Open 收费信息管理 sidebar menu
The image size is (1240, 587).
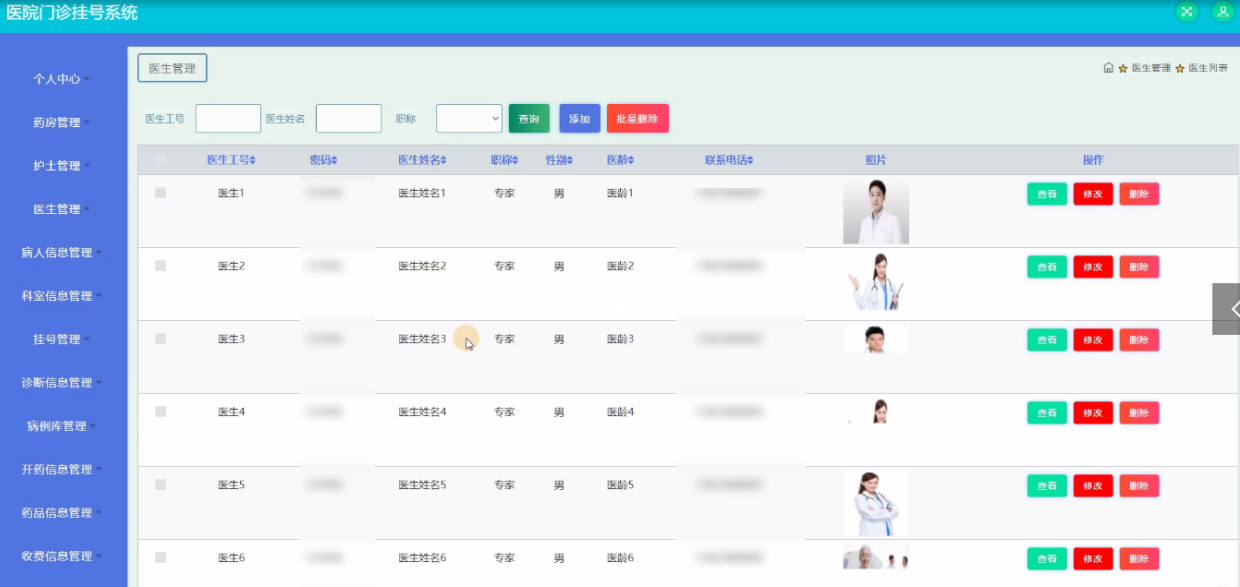pyautogui.click(x=62, y=556)
